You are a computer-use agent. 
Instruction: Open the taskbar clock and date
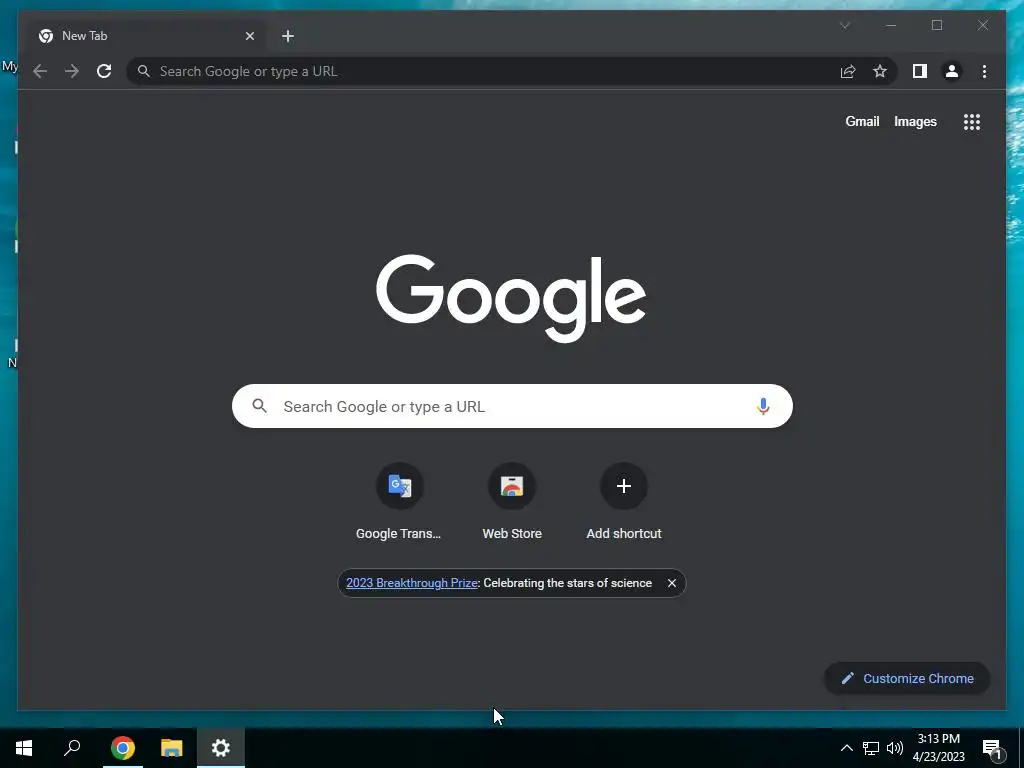tap(938, 748)
